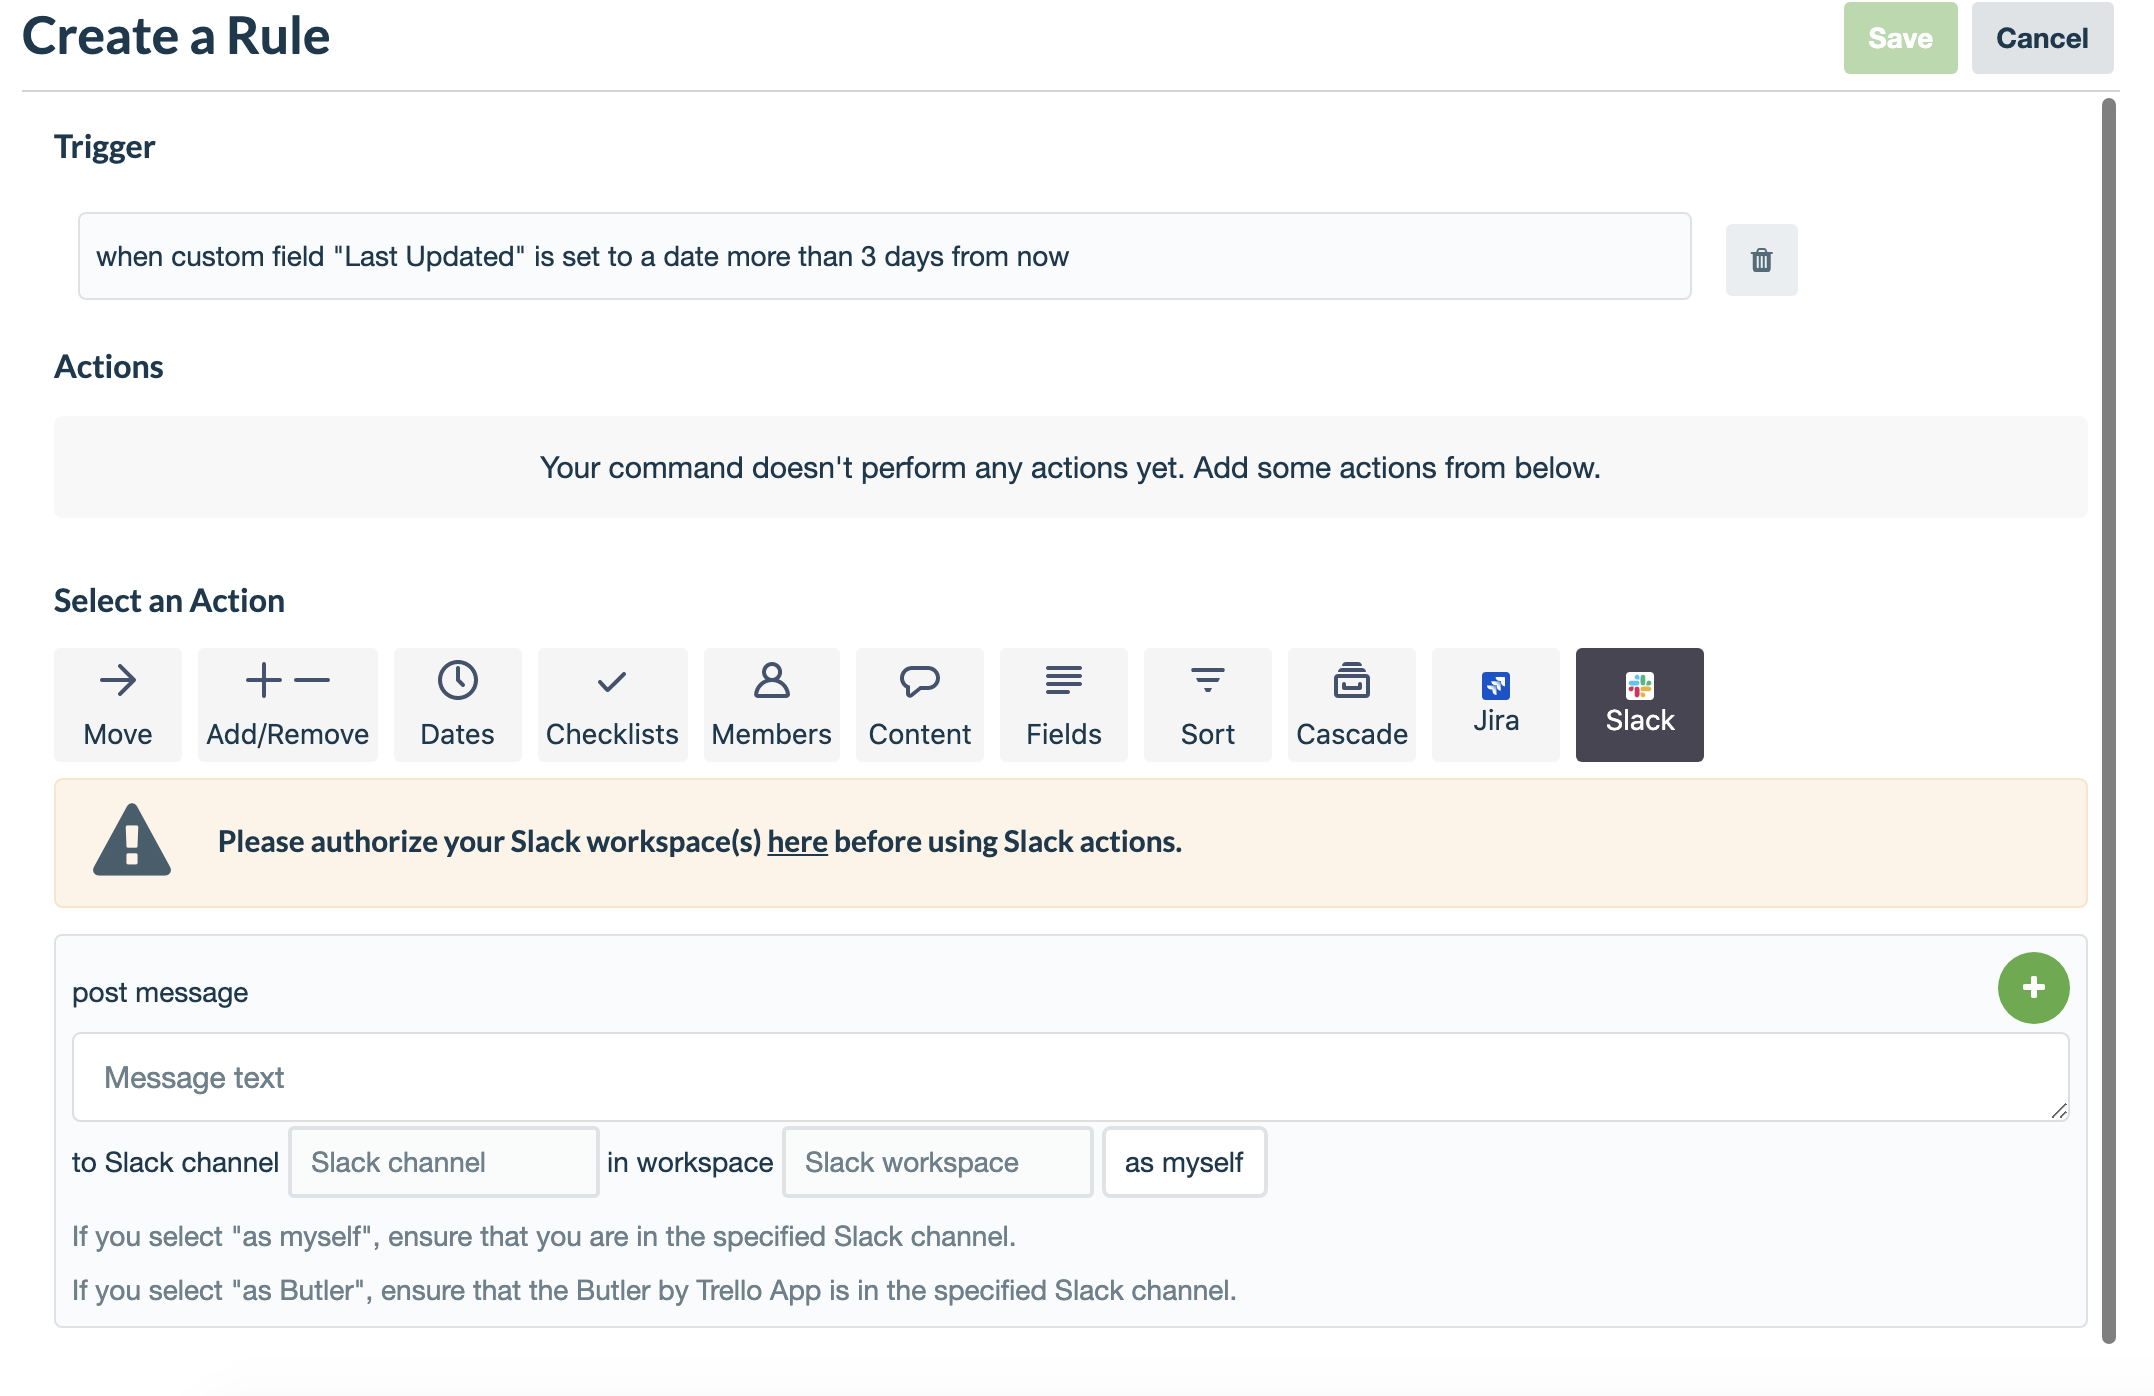Select the Slack channel input field

point(446,1162)
